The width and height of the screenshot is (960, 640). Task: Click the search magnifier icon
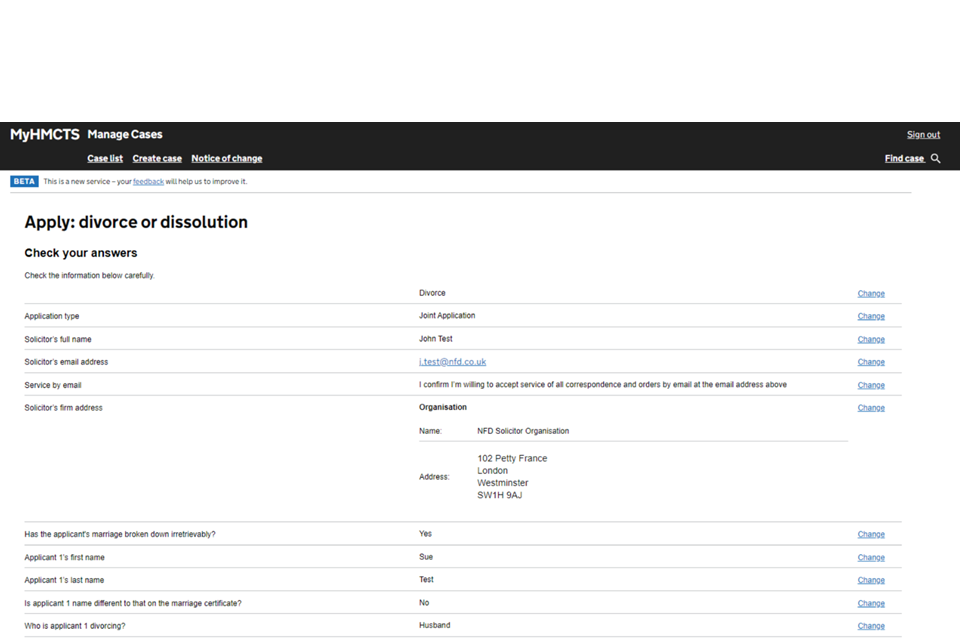pos(936,159)
